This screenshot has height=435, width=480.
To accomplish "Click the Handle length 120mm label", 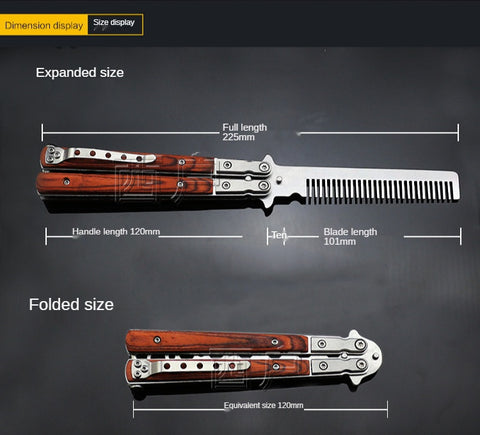I will click(x=116, y=231).
